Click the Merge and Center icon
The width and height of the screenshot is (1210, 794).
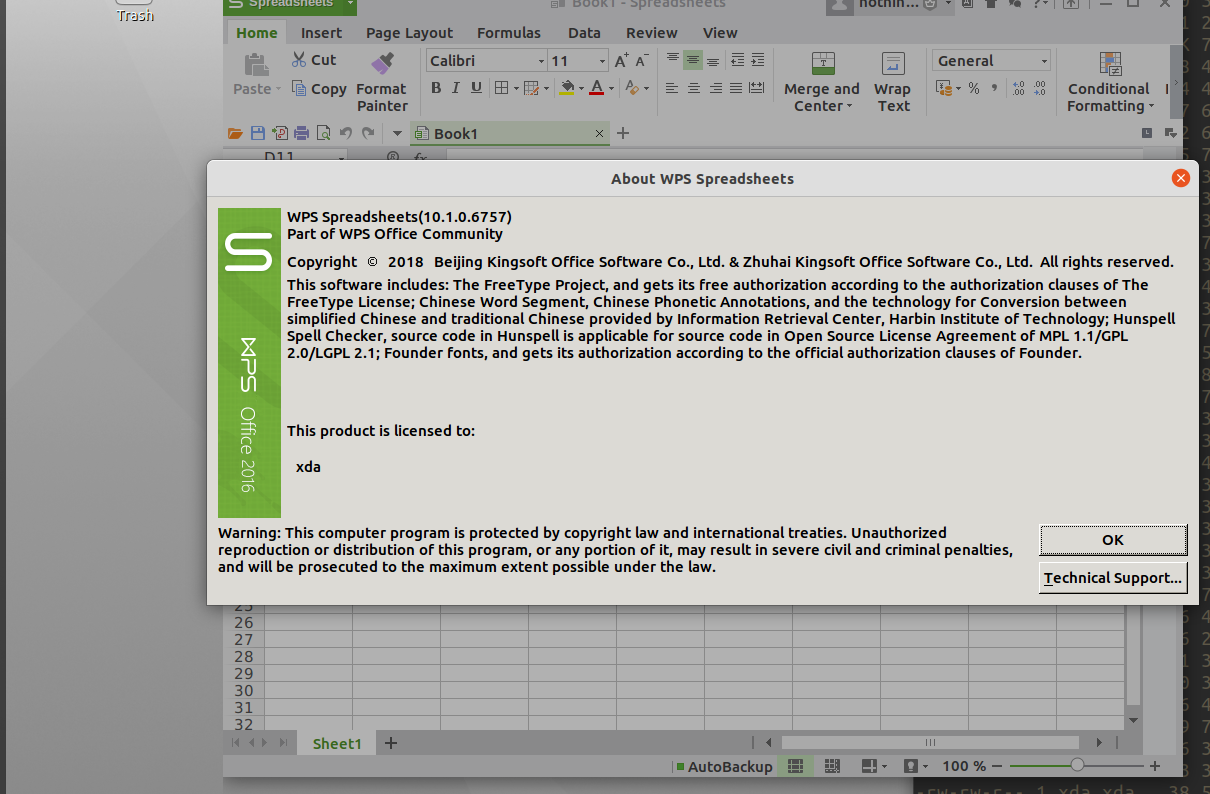pos(822,64)
